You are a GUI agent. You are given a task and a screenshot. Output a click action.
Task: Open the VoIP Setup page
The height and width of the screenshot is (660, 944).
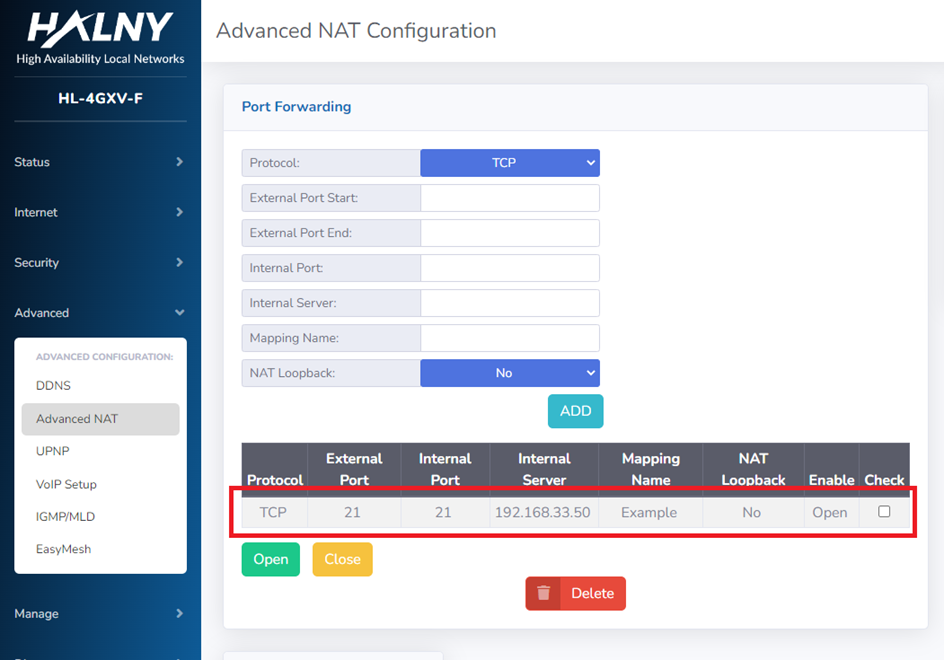(66, 484)
